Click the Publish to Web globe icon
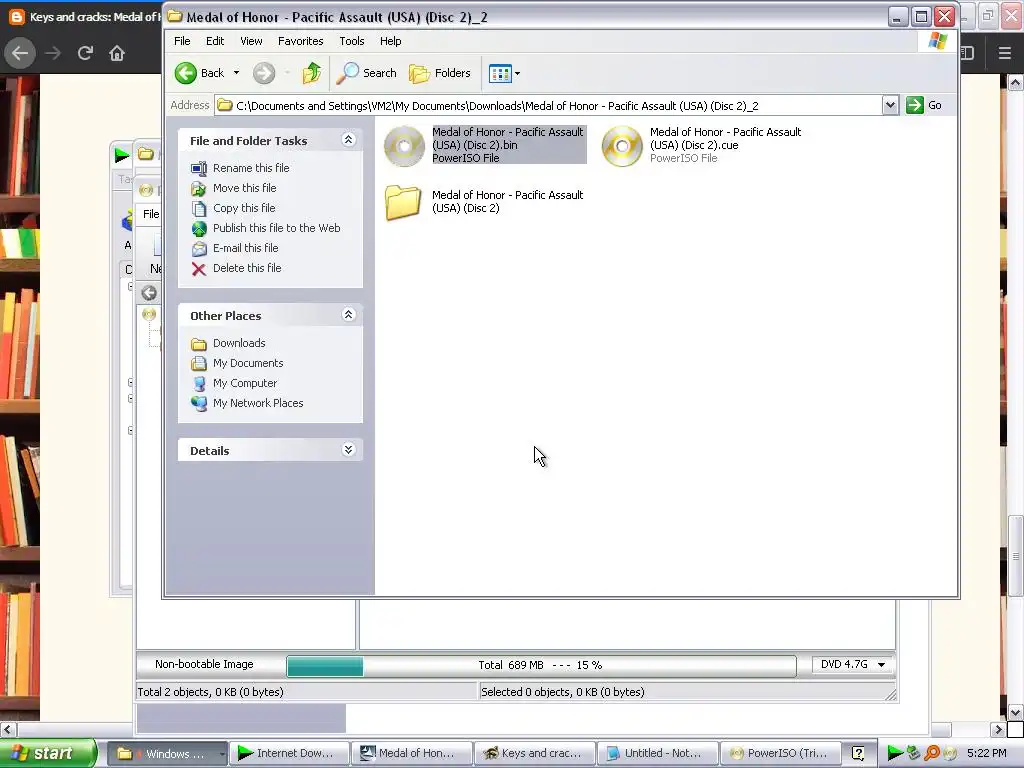1024x768 pixels. tap(199, 229)
